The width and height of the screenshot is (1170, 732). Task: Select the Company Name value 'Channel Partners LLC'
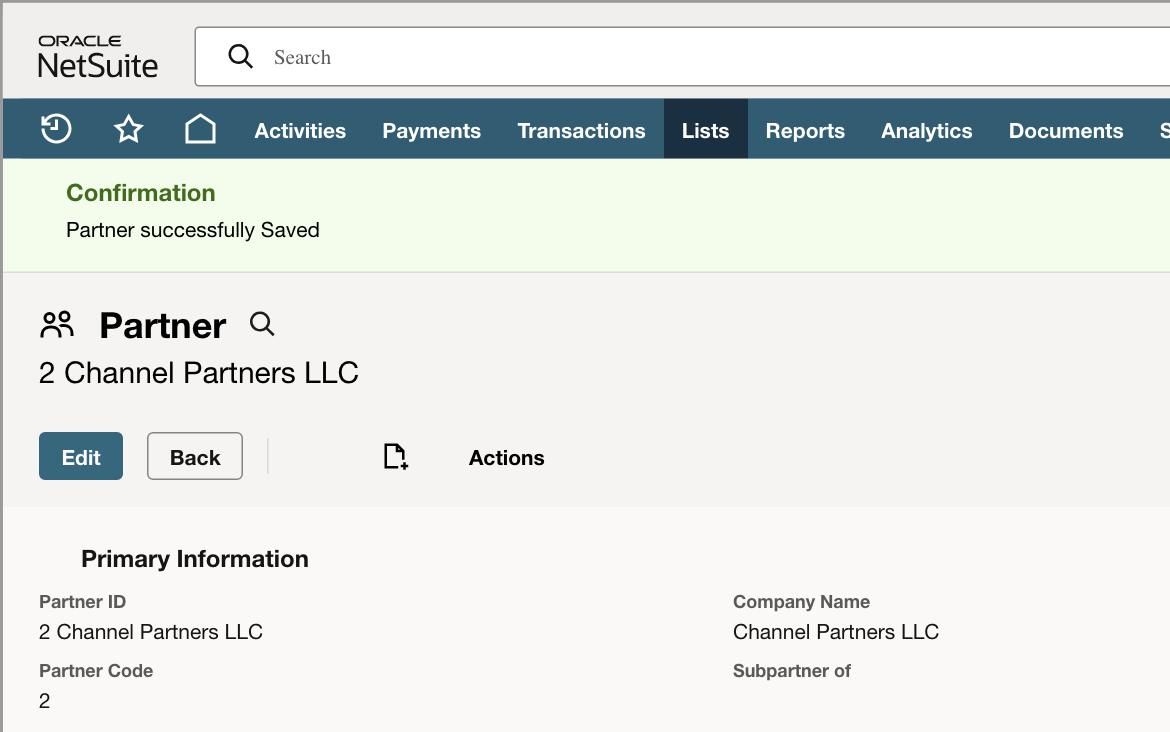pyautogui.click(x=836, y=632)
